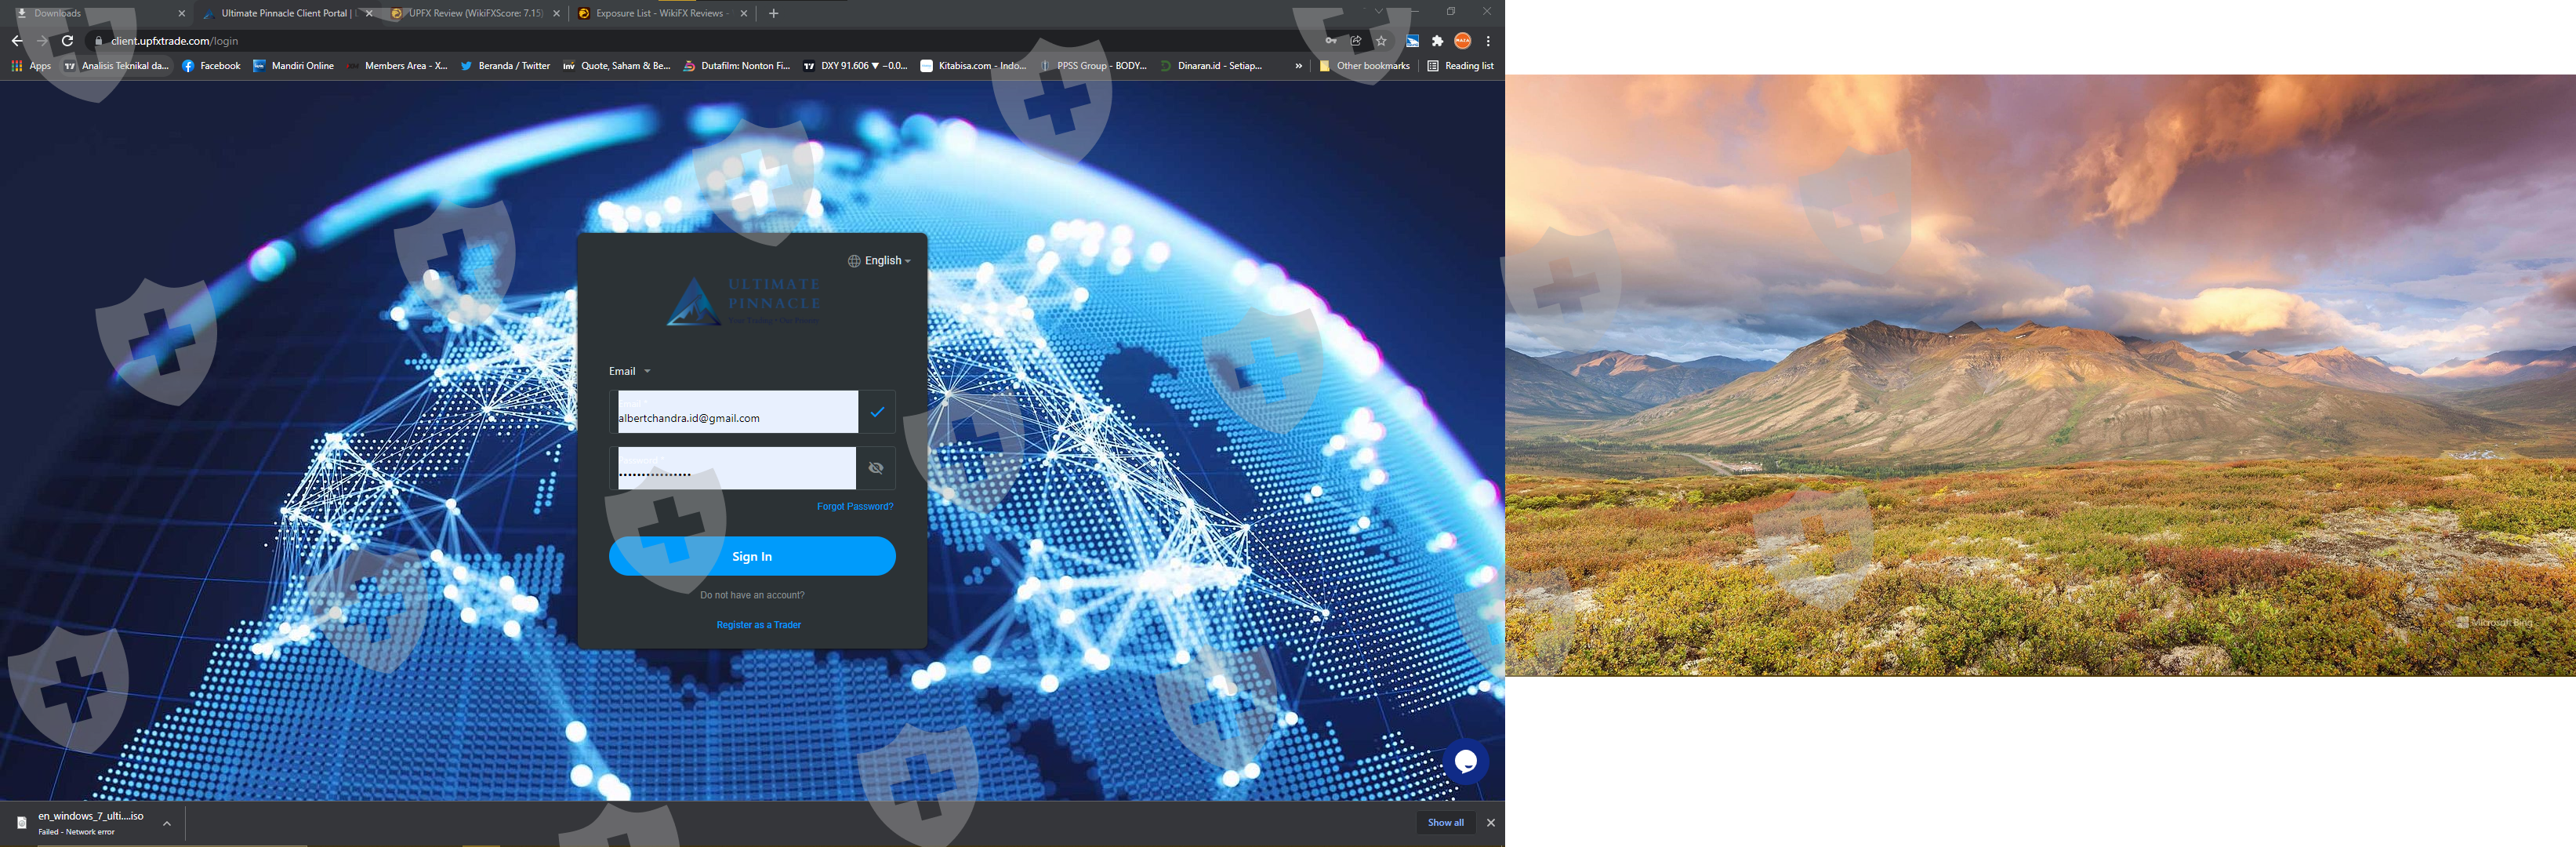
Task: Toggle password visibility eye icon
Action: [x=876, y=468]
